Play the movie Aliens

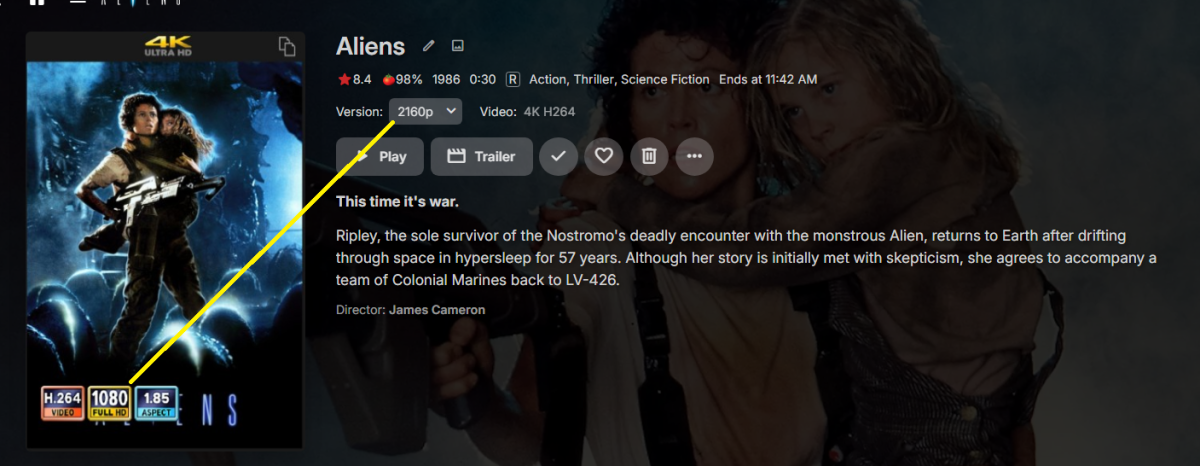[379, 156]
